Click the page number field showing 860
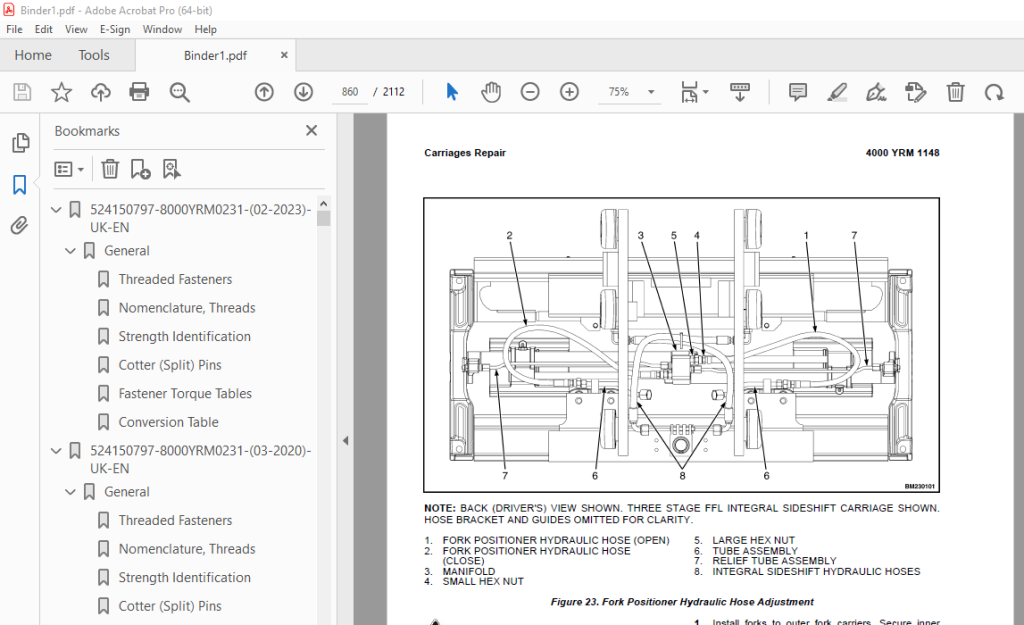1024x625 pixels. (x=350, y=92)
